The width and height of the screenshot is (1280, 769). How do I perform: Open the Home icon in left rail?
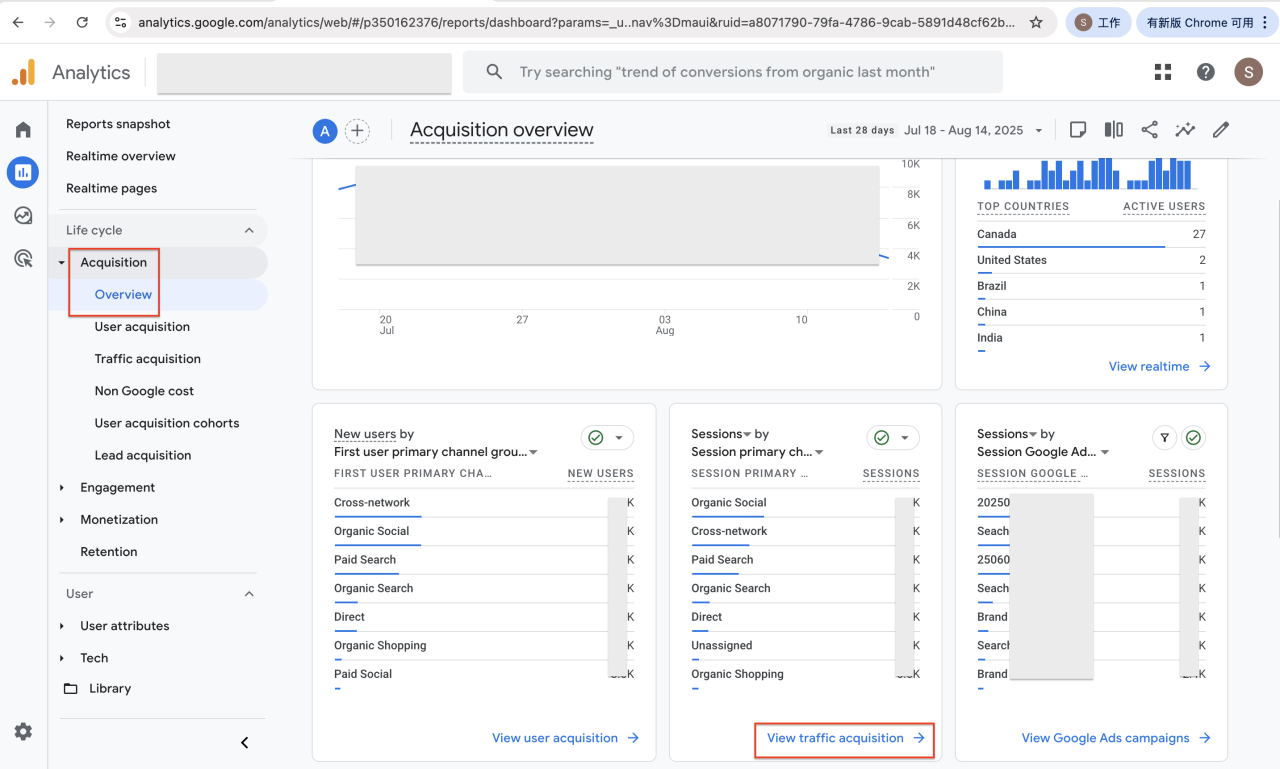pos(23,130)
